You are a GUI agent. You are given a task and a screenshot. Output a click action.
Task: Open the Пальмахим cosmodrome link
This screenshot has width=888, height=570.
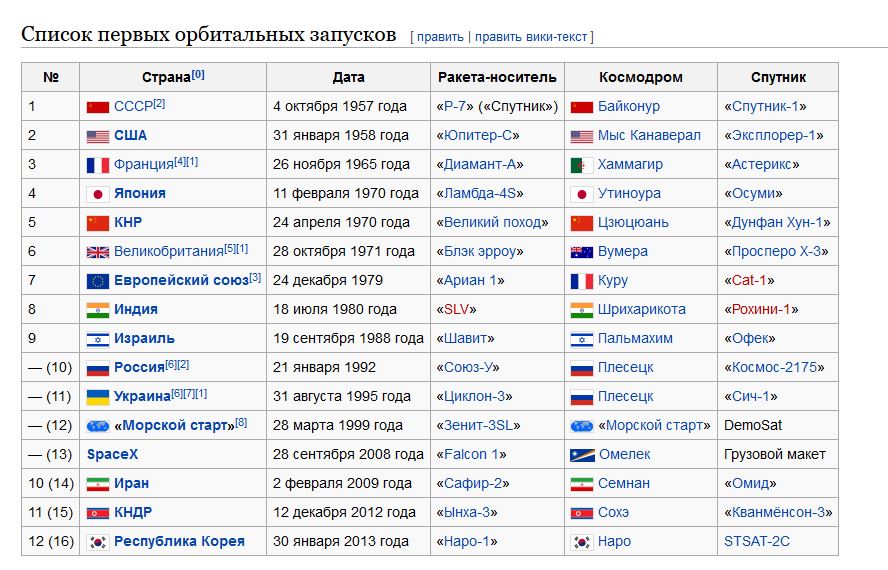635,338
